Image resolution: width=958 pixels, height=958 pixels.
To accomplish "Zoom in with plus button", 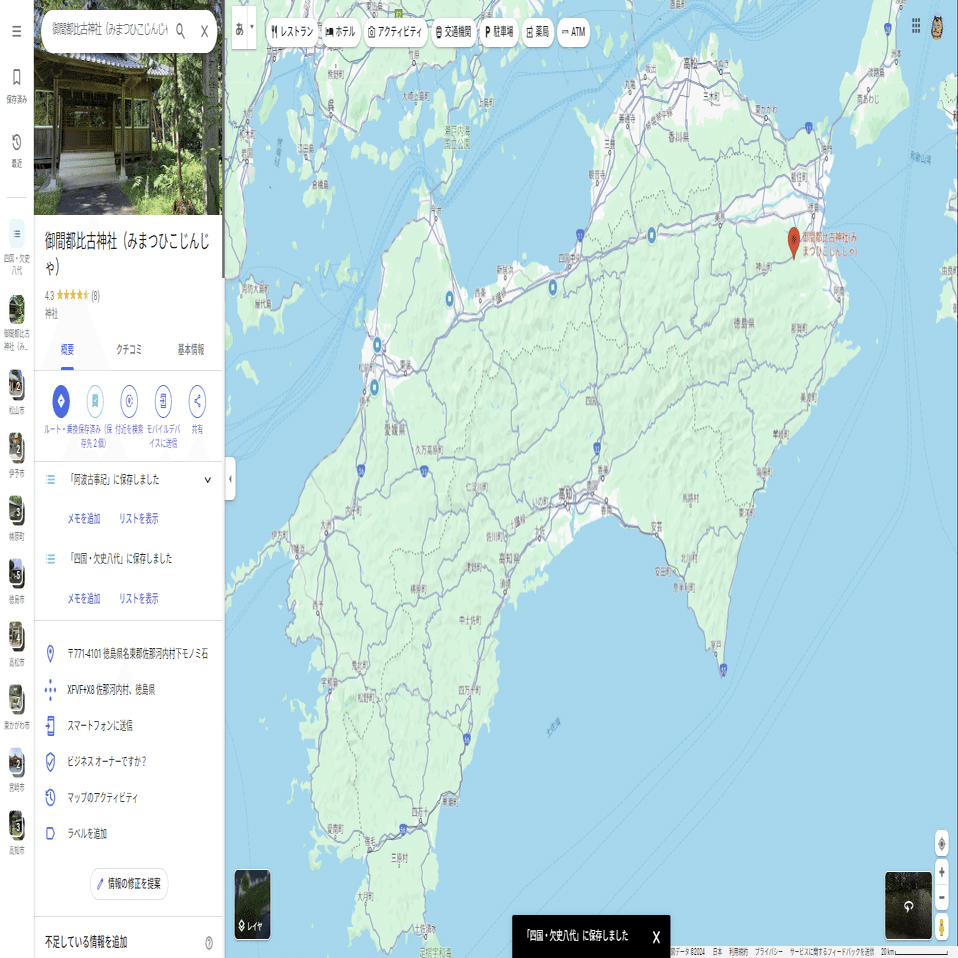I will coord(942,872).
